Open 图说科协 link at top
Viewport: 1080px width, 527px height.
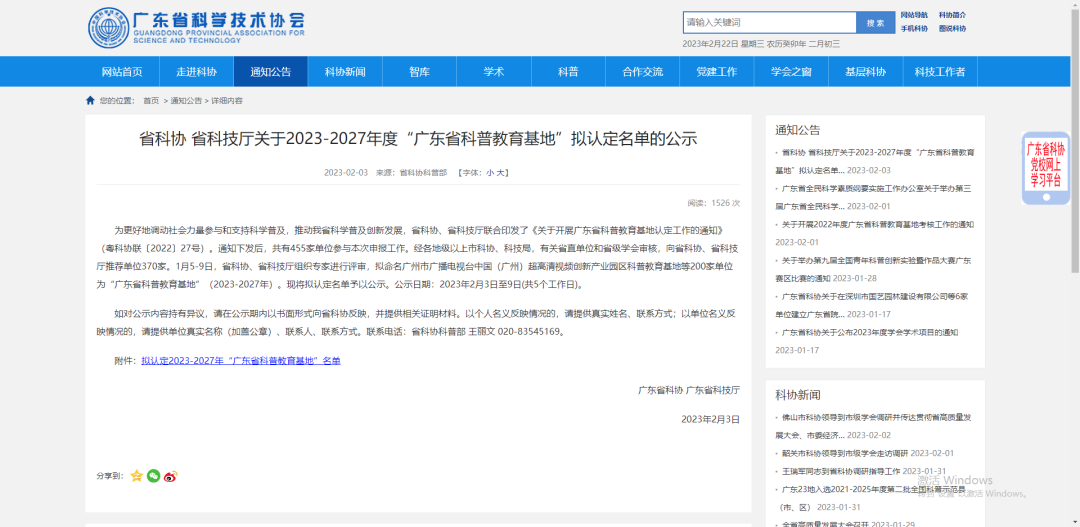click(952, 29)
